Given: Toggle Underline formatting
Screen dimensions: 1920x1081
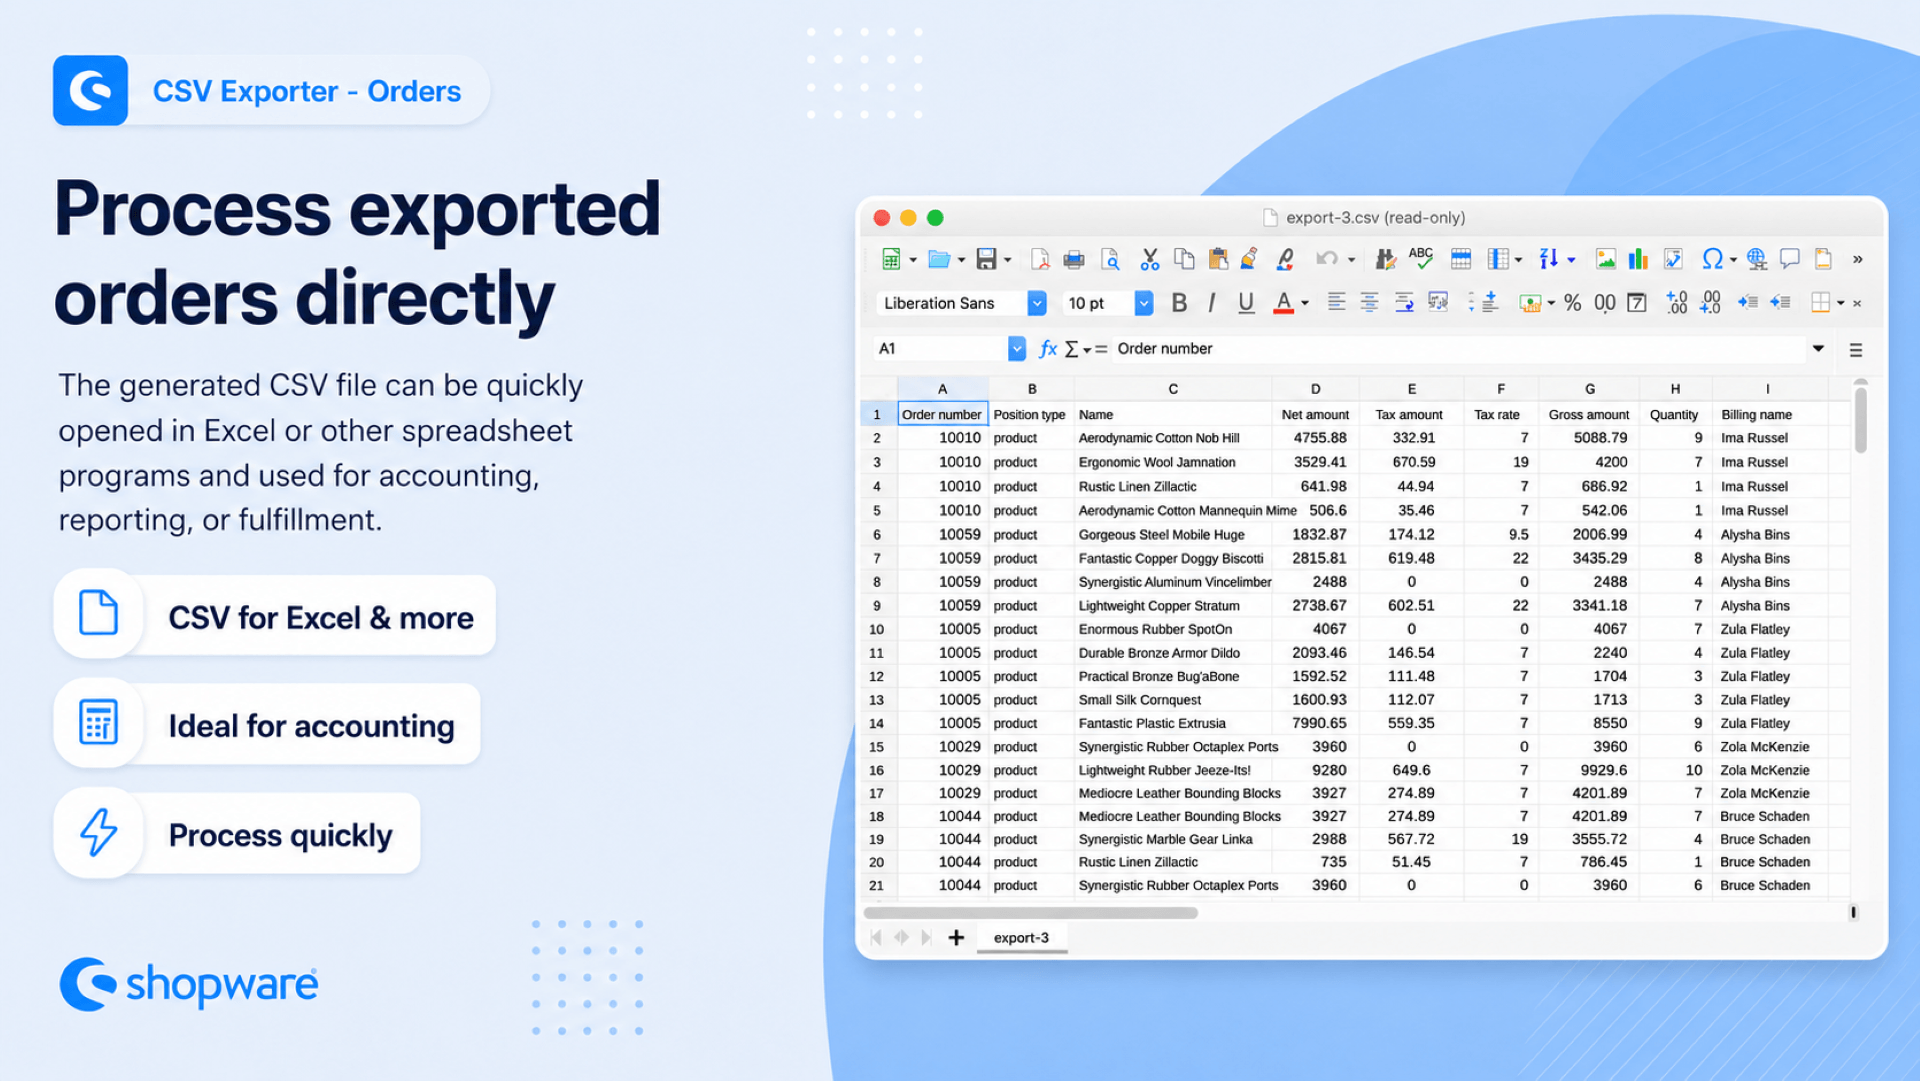Looking at the screenshot, I should point(1246,303).
